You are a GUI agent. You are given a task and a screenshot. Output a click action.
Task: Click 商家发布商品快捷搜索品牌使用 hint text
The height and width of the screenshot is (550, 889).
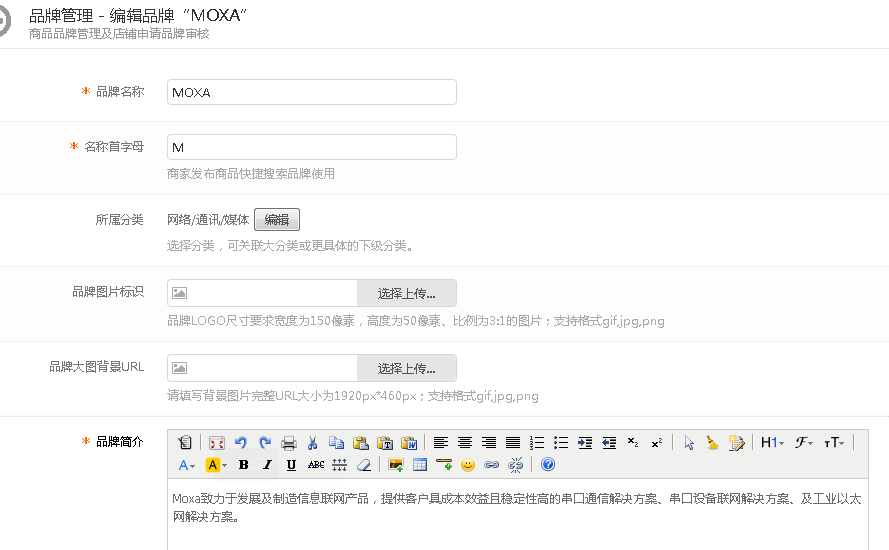251,174
